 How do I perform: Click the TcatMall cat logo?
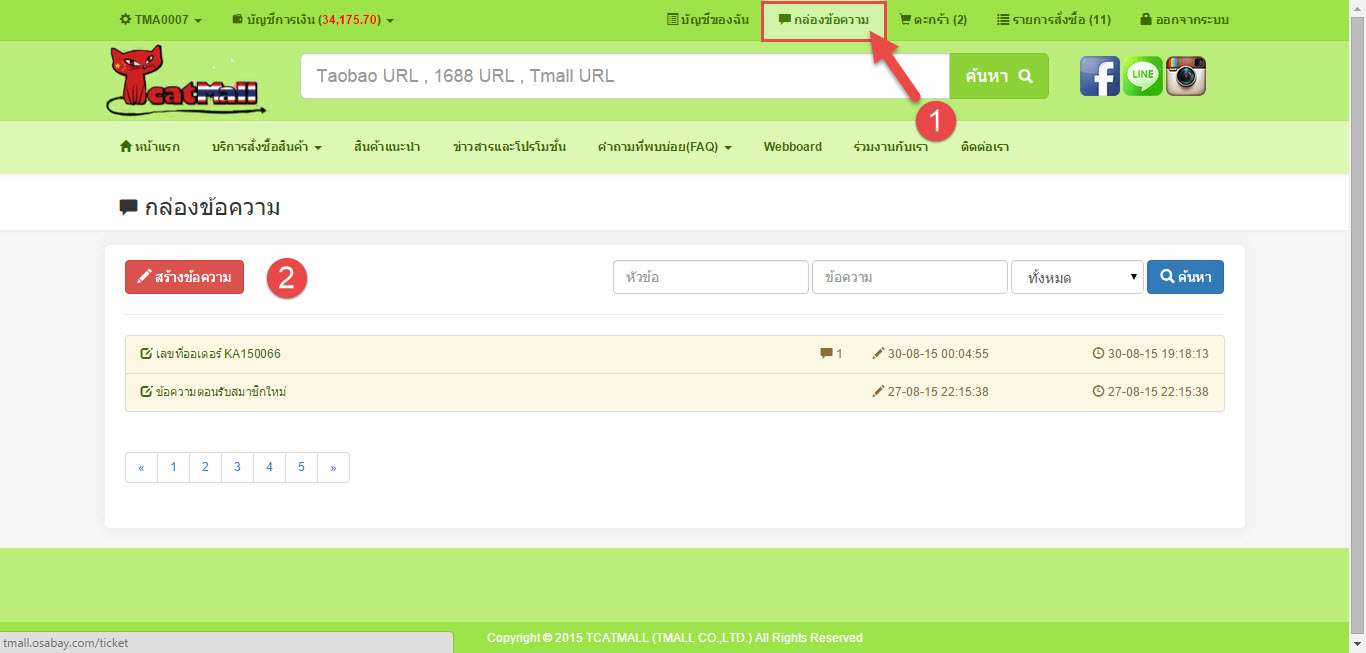(x=181, y=80)
